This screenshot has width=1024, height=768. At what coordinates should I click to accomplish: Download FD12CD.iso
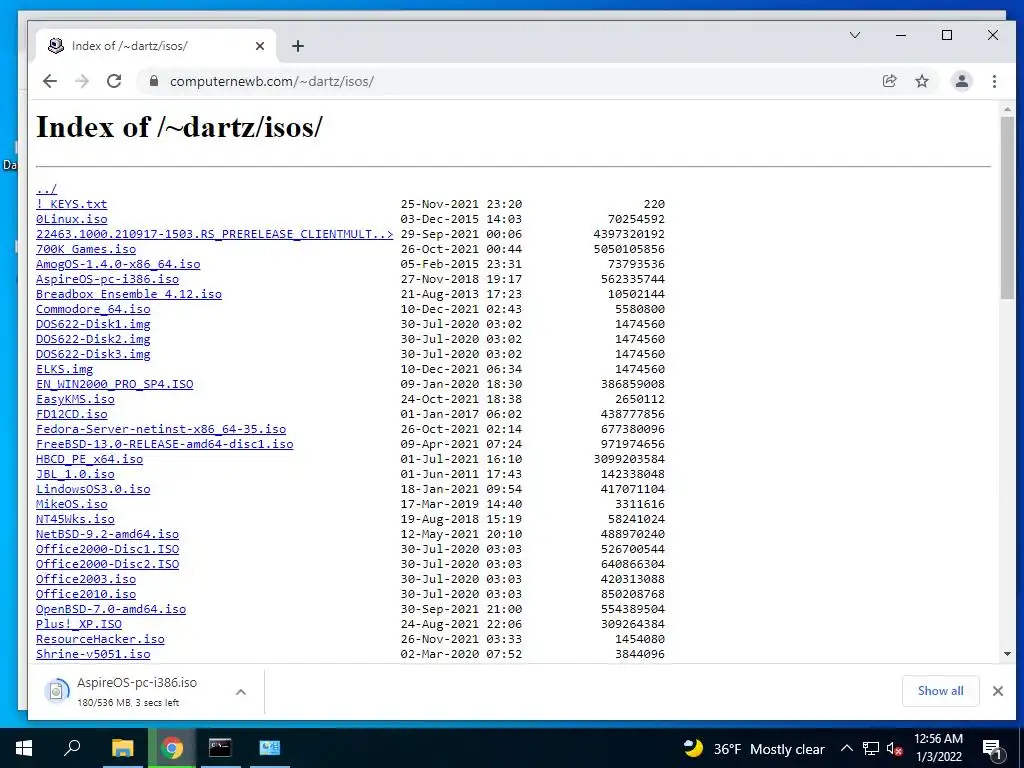[71, 415]
